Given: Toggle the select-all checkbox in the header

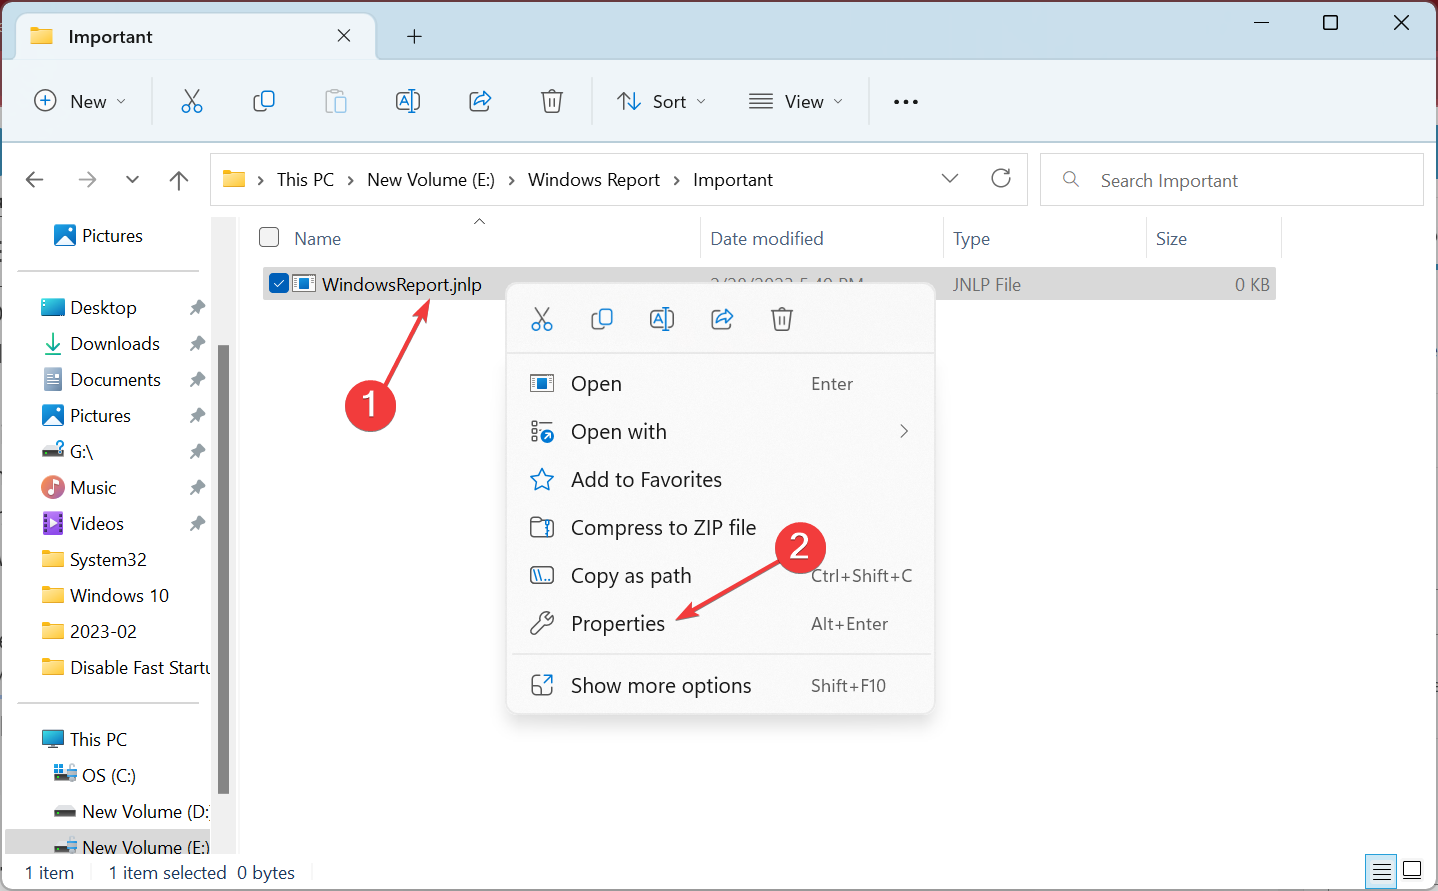Looking at the screenshot, I should (x=269, y=237).
